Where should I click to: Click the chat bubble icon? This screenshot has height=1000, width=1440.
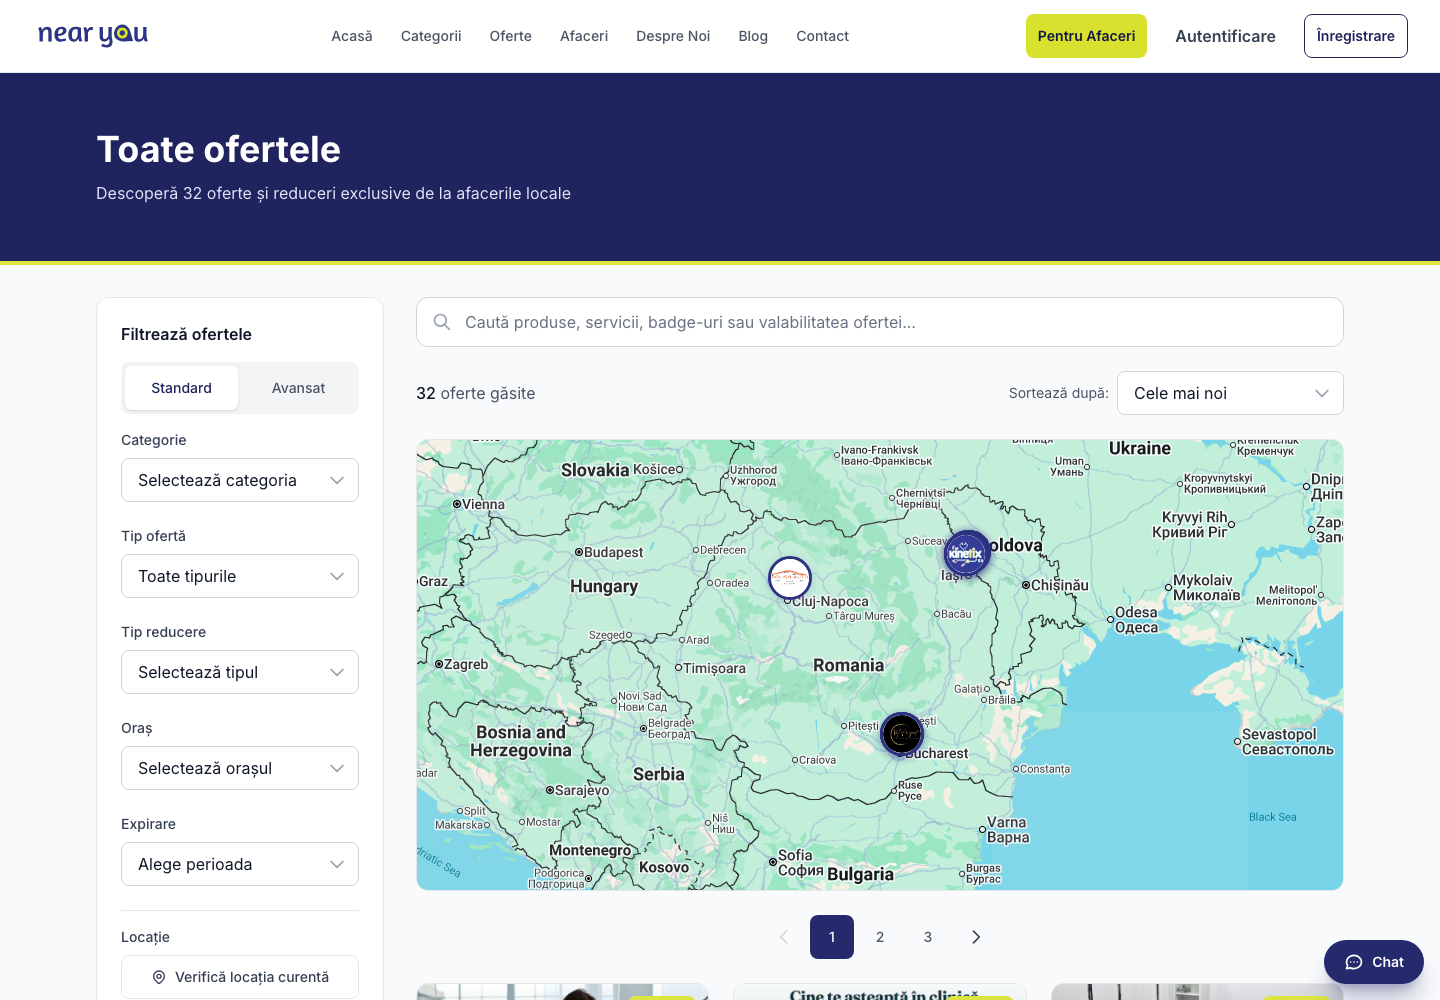click(1354, 962)
